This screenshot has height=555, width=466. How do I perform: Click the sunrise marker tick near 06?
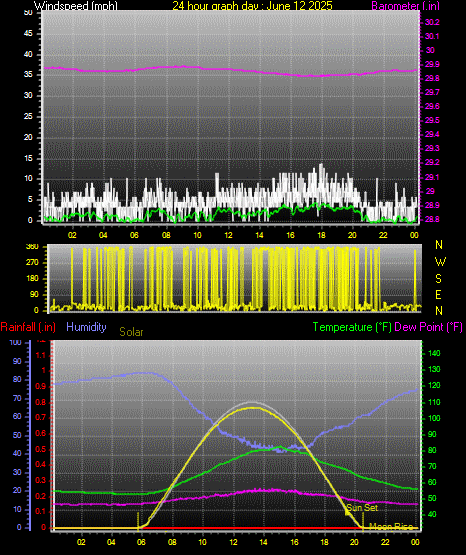click(x=138, y=521)
